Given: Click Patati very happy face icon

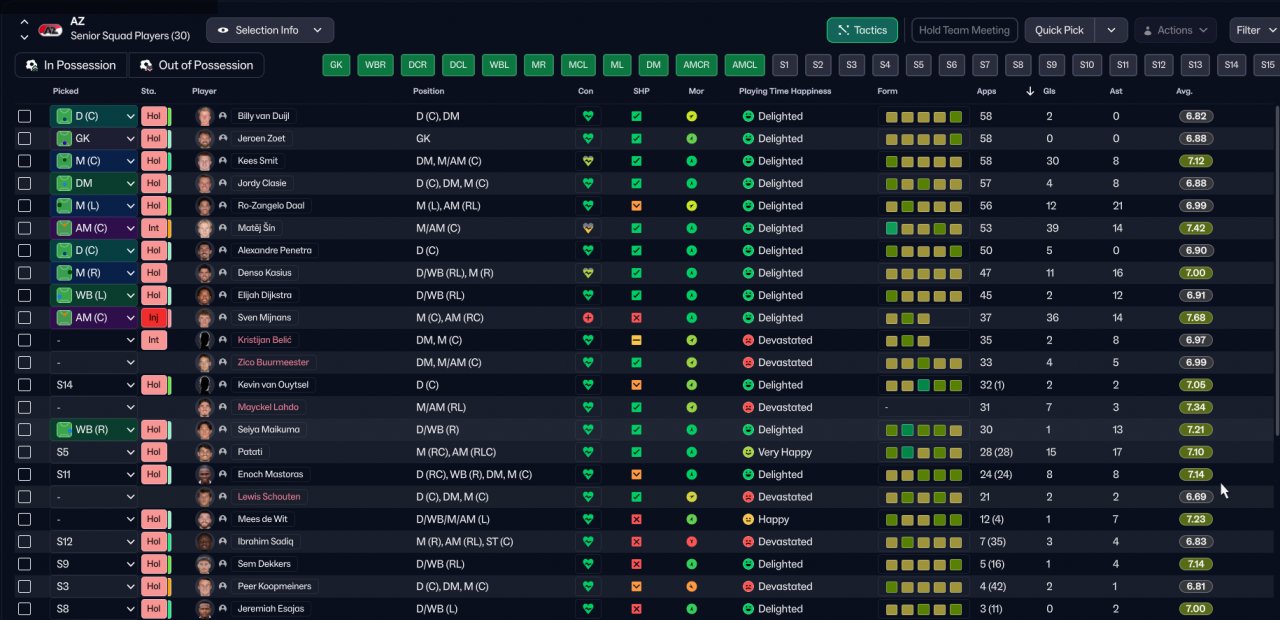Looking at the screenshot, I should 747,452.
